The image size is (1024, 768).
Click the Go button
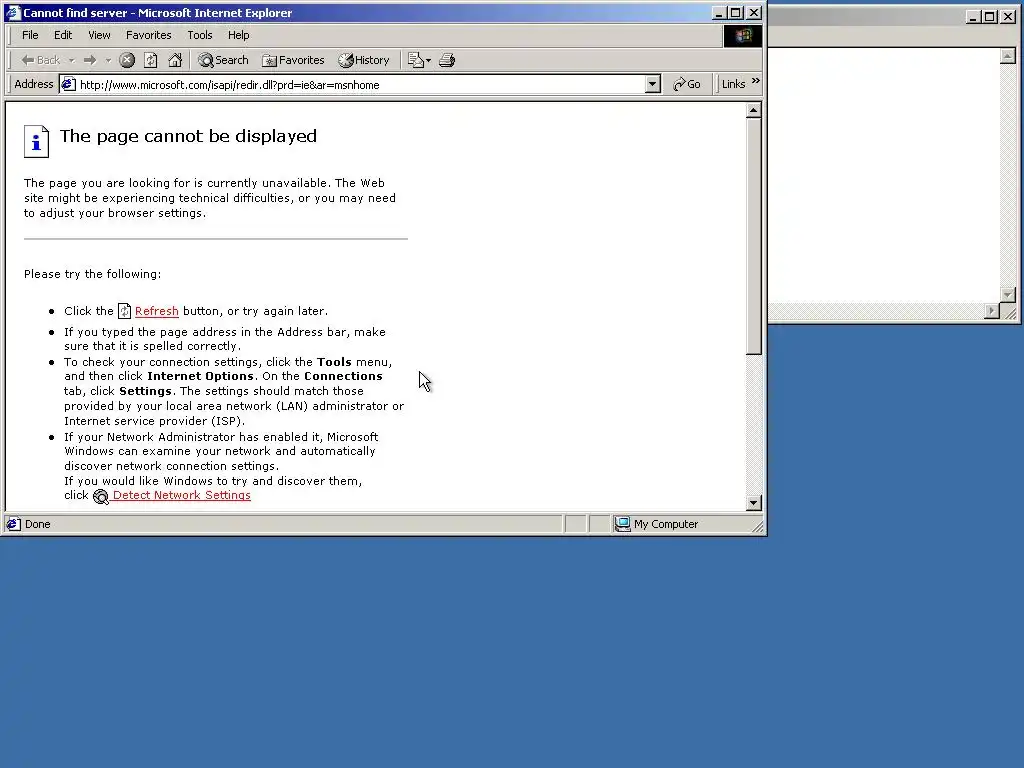tap(687, 84)
